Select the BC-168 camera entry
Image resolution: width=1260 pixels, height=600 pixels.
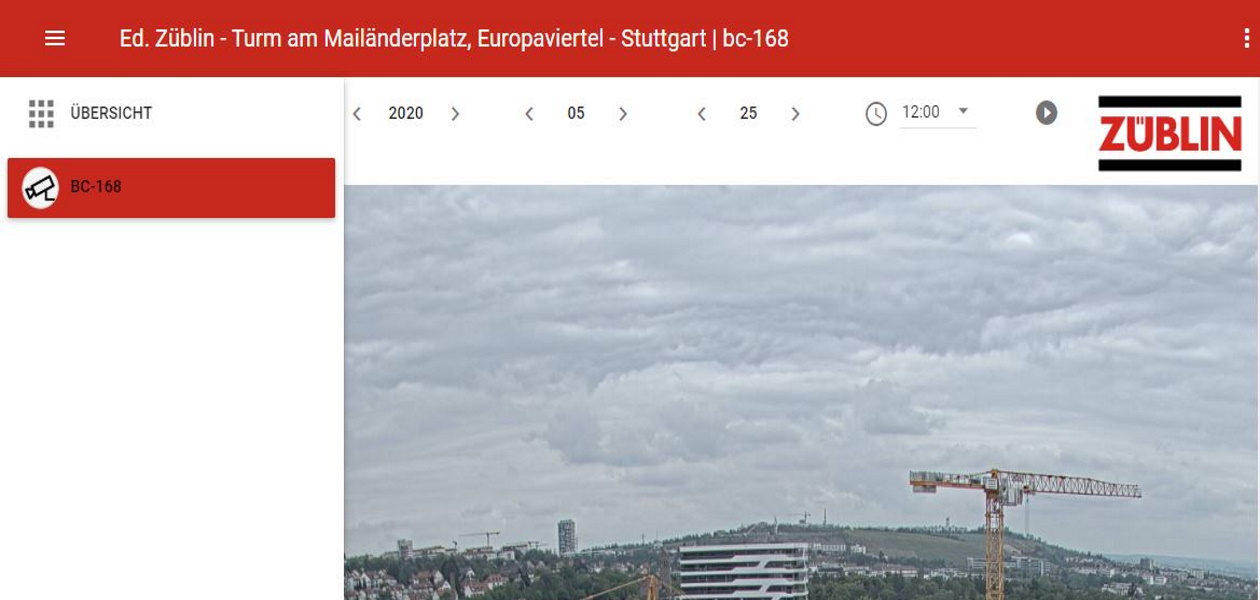point(171,187)
